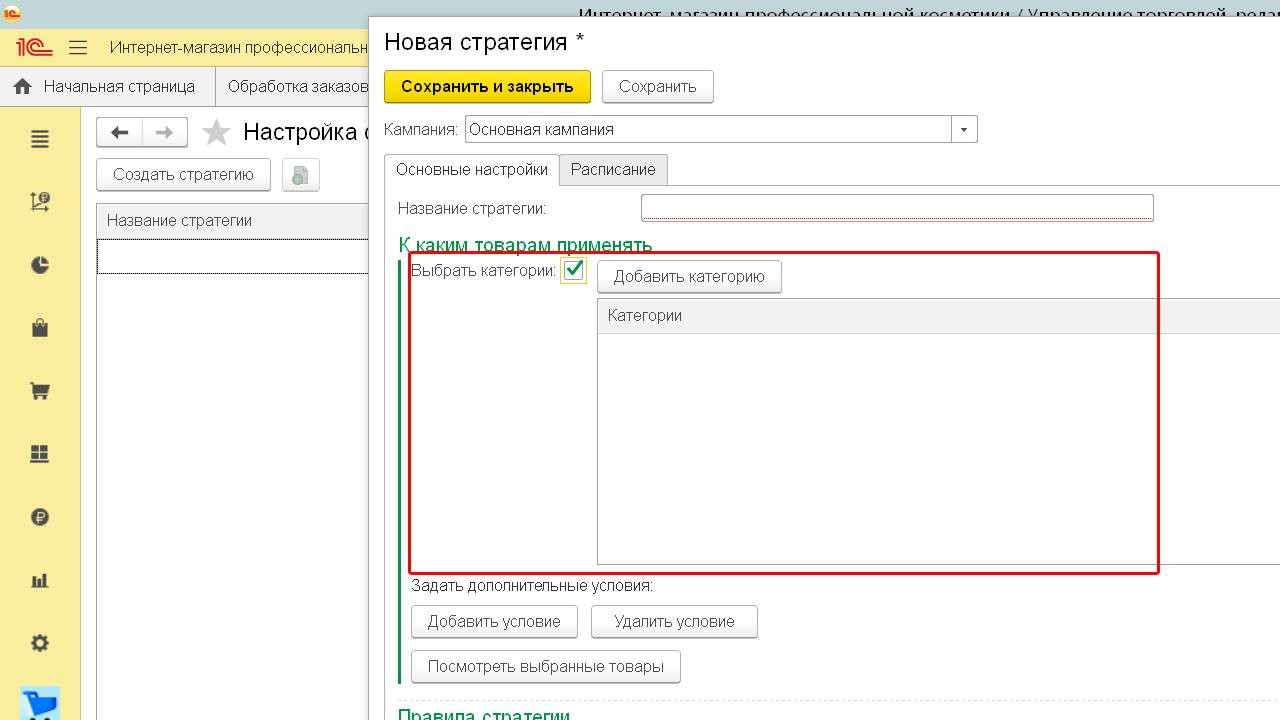Click 'Посмотреть выбранные товары' button
Screen dimensions: 1280x720
coord(545,666)
